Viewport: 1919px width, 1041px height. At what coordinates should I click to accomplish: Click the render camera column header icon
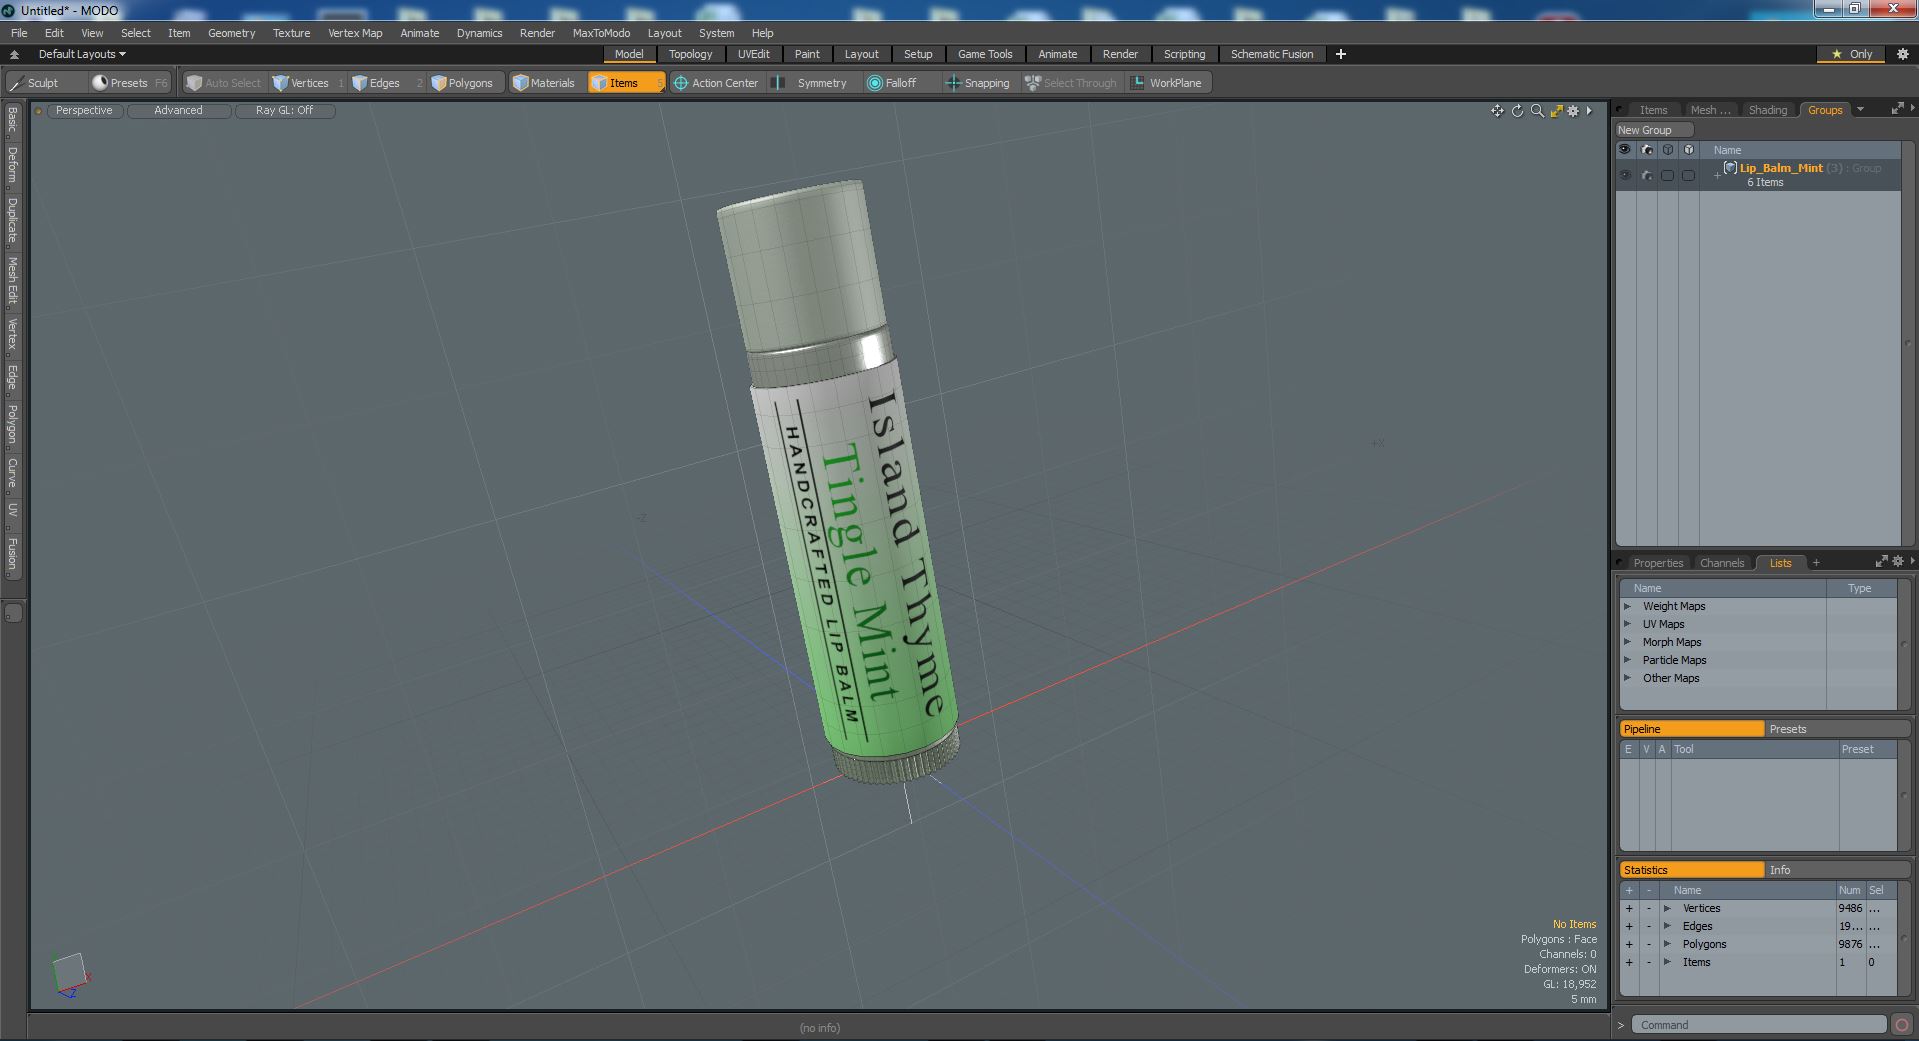pos(1646,150)
